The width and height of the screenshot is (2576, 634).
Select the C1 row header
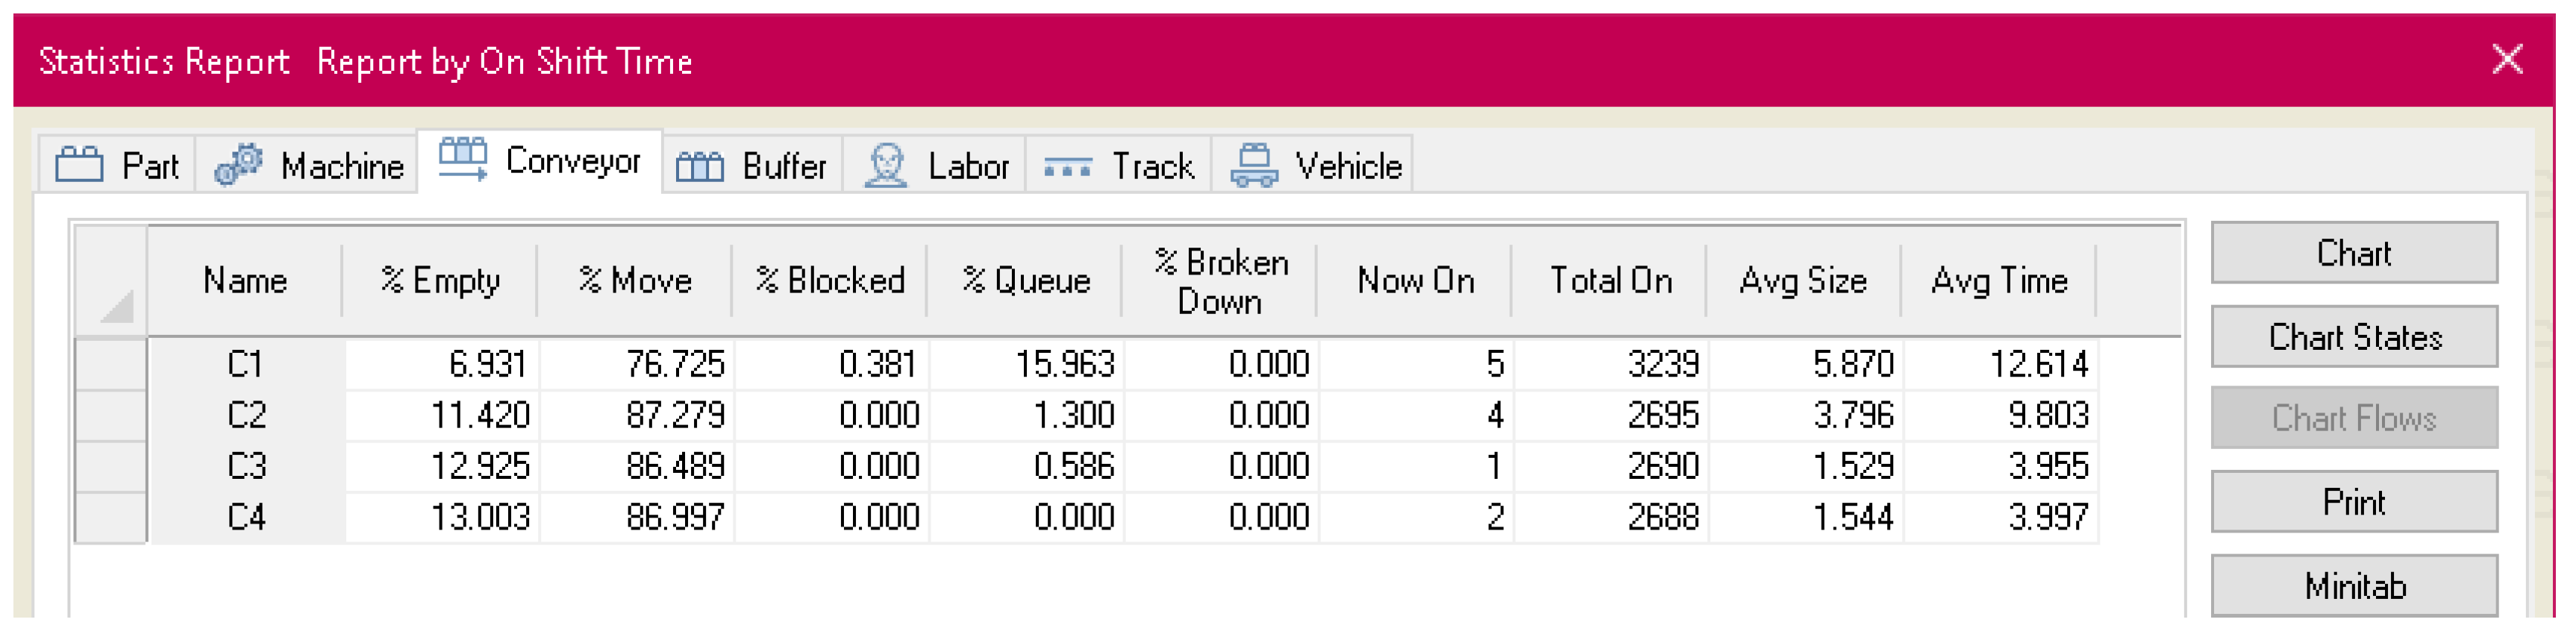[110, 364]
